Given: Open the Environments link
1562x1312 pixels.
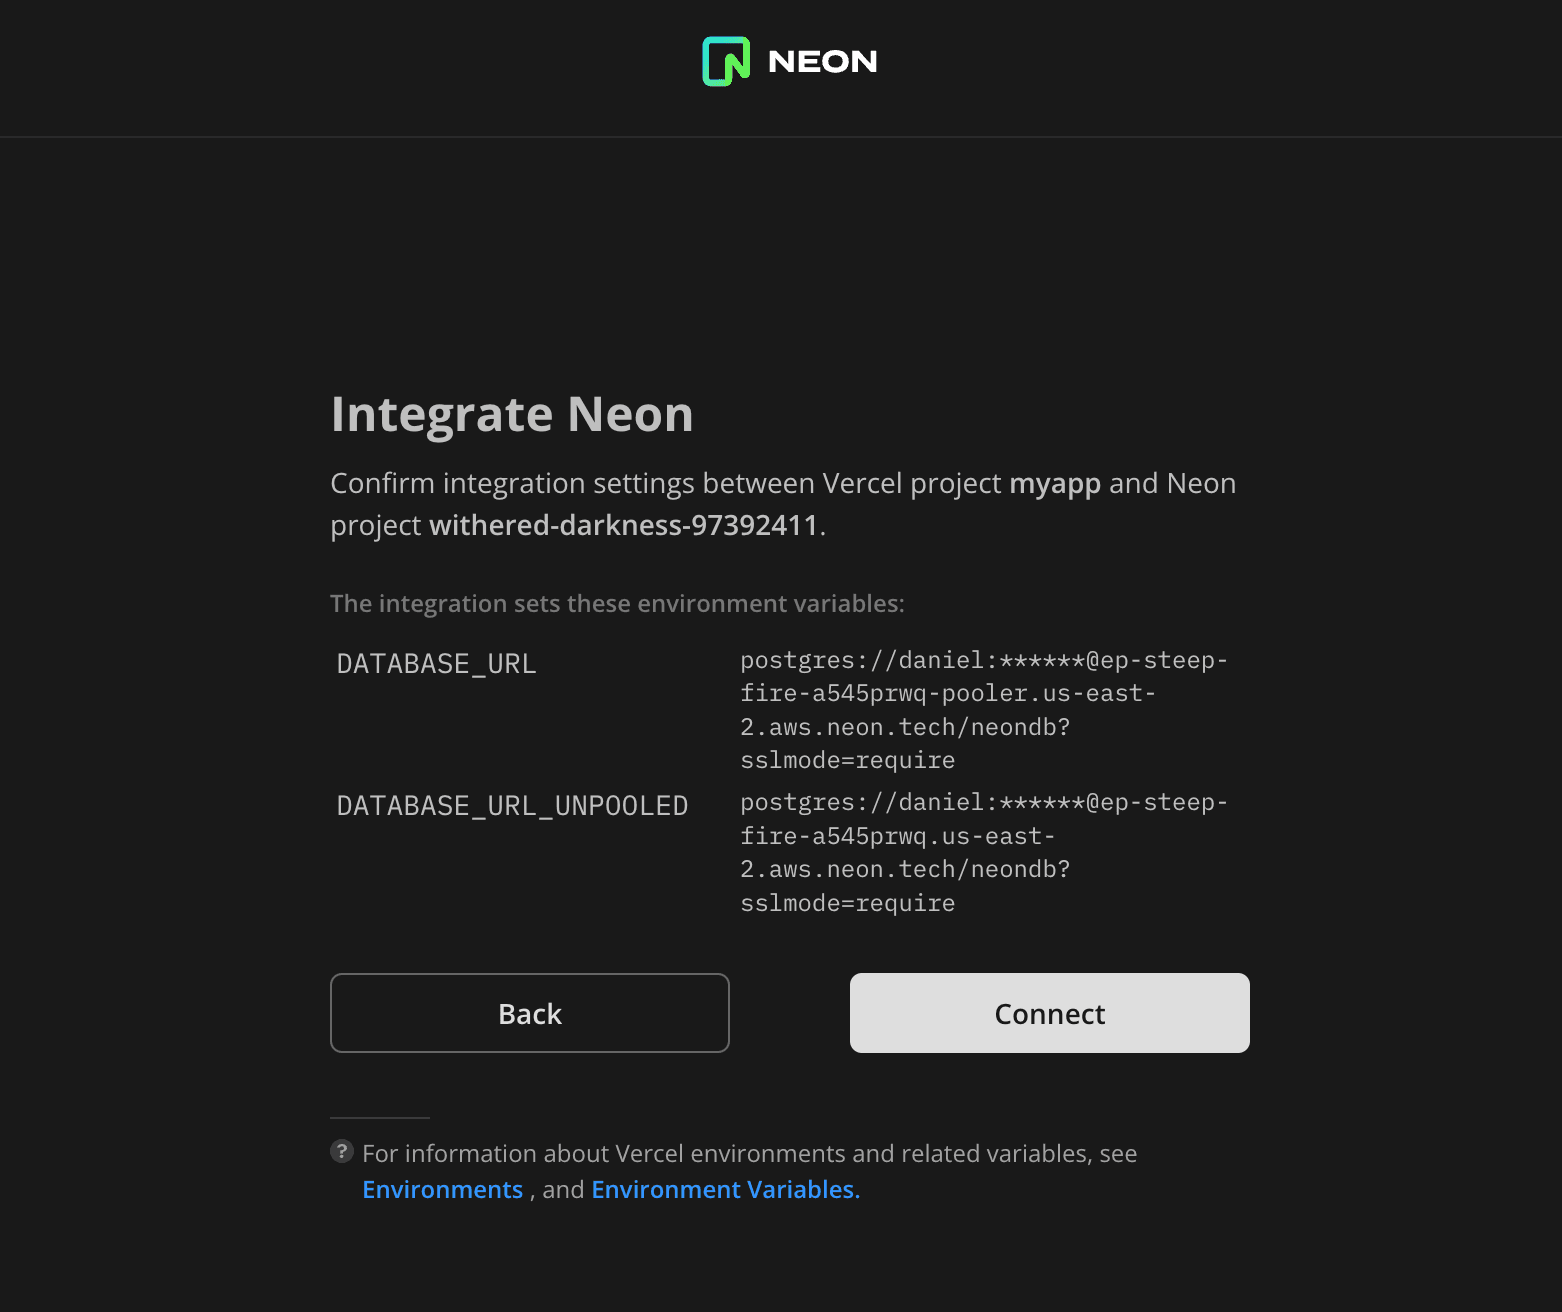Looking at the screenshot, I should tap(443, 1189).
